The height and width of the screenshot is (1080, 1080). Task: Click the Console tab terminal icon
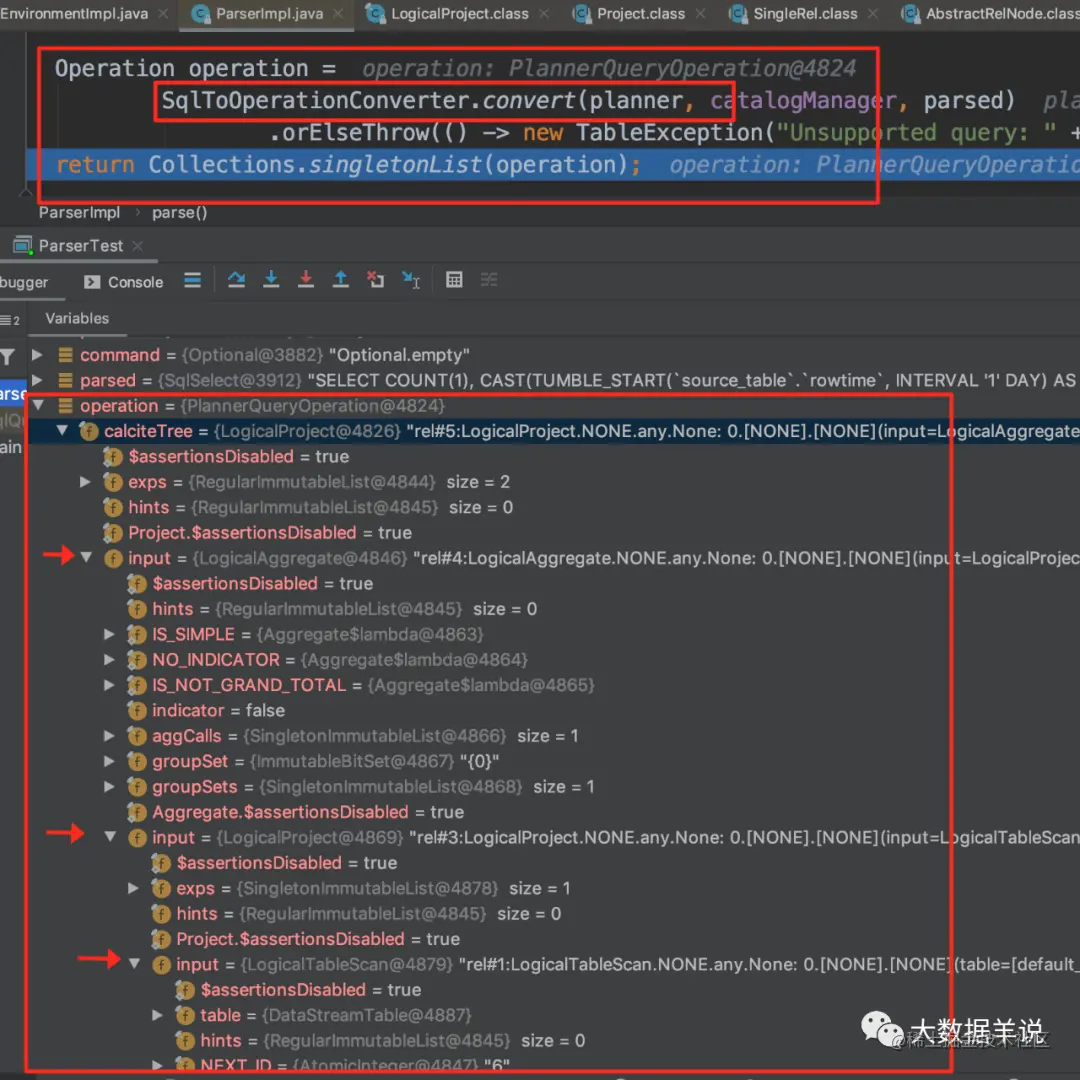(92, 282)
